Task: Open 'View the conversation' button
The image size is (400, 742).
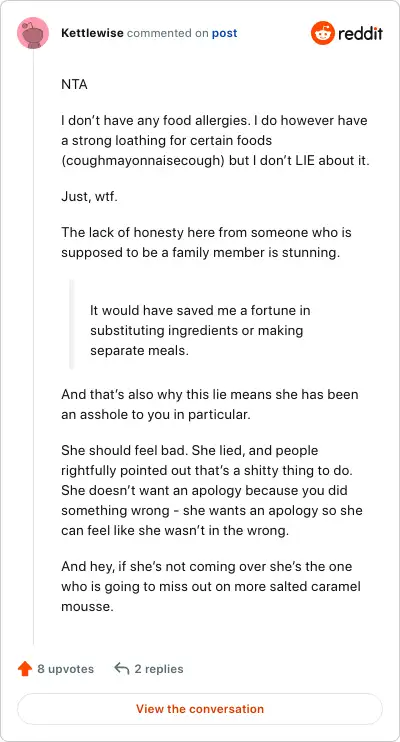Action: tap(200, 709)
